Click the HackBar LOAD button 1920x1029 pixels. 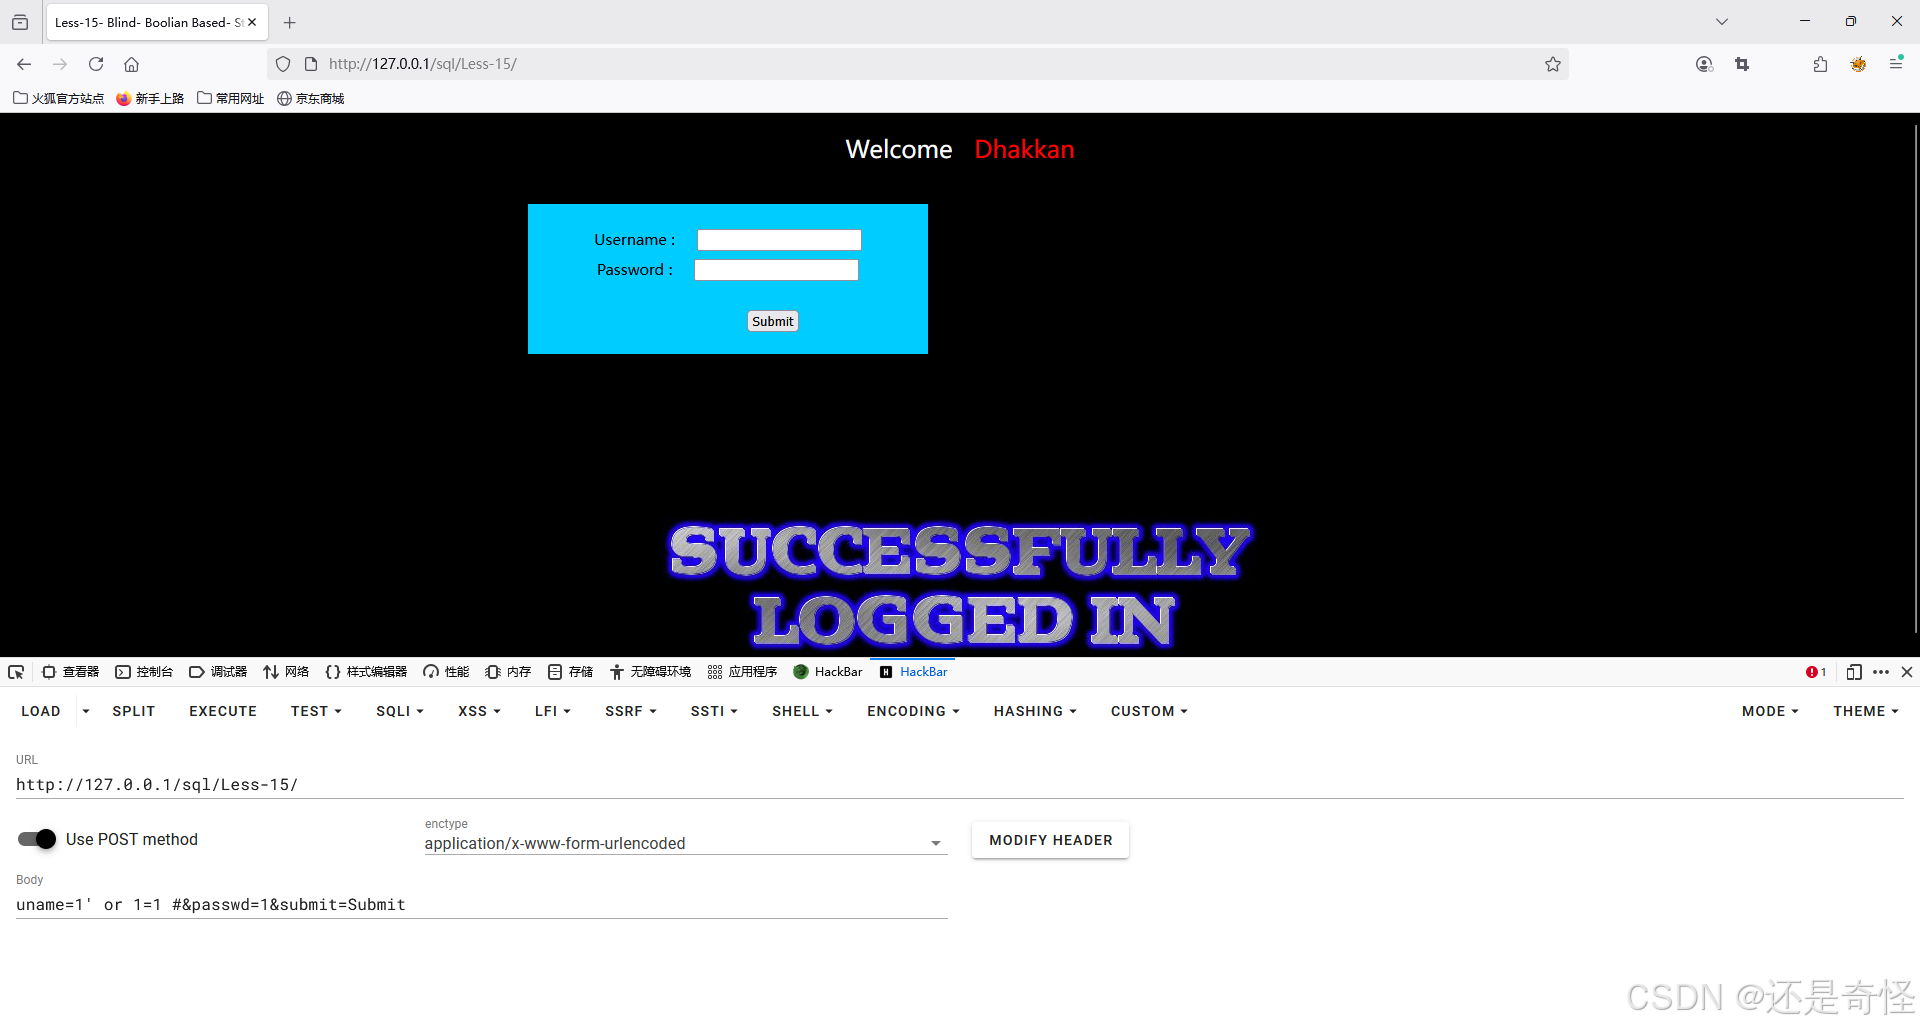pyautogui.click(x=41, y=711)
